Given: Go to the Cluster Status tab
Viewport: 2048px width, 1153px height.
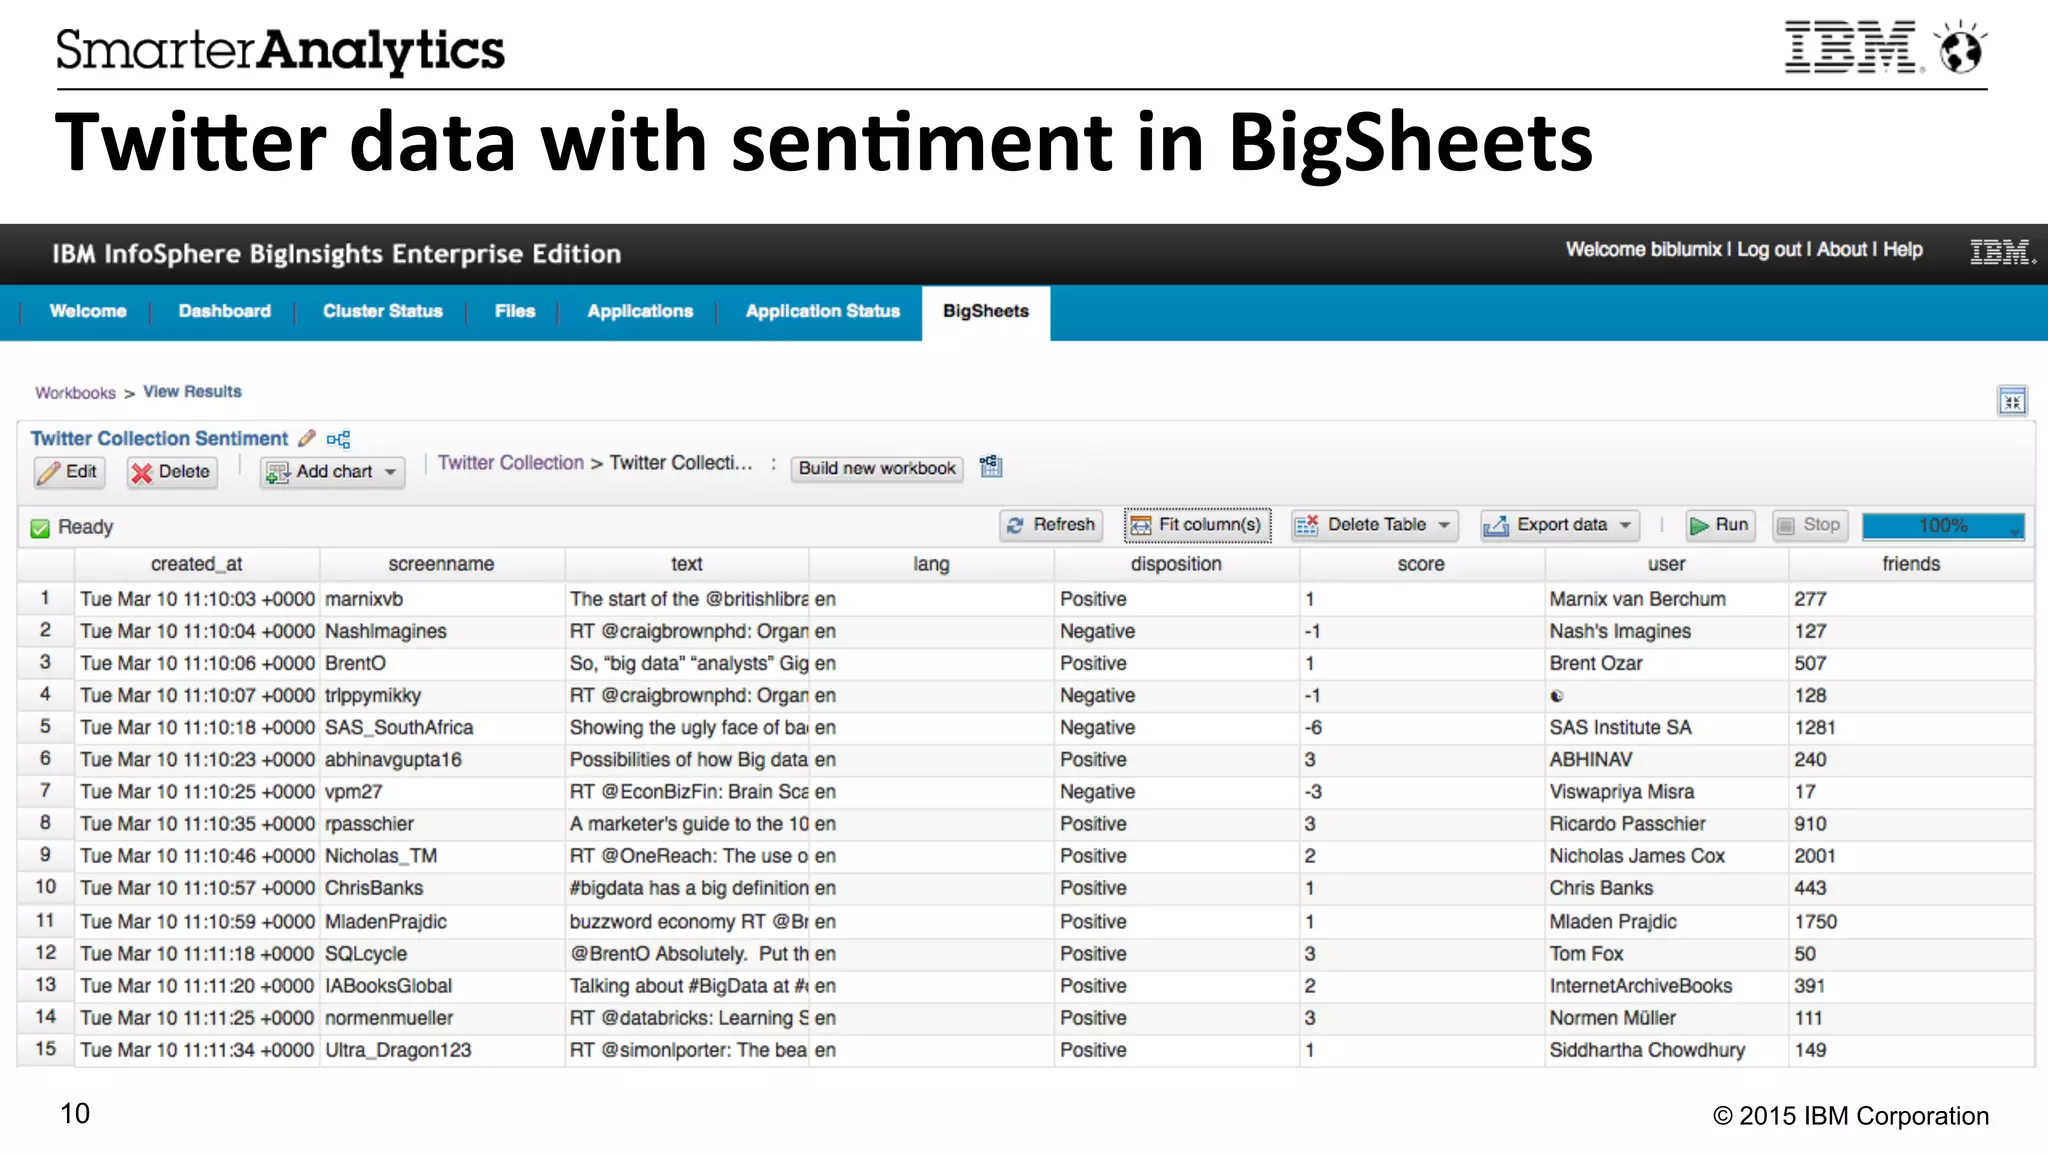Looking at the screenshot, I should [383, 311].
